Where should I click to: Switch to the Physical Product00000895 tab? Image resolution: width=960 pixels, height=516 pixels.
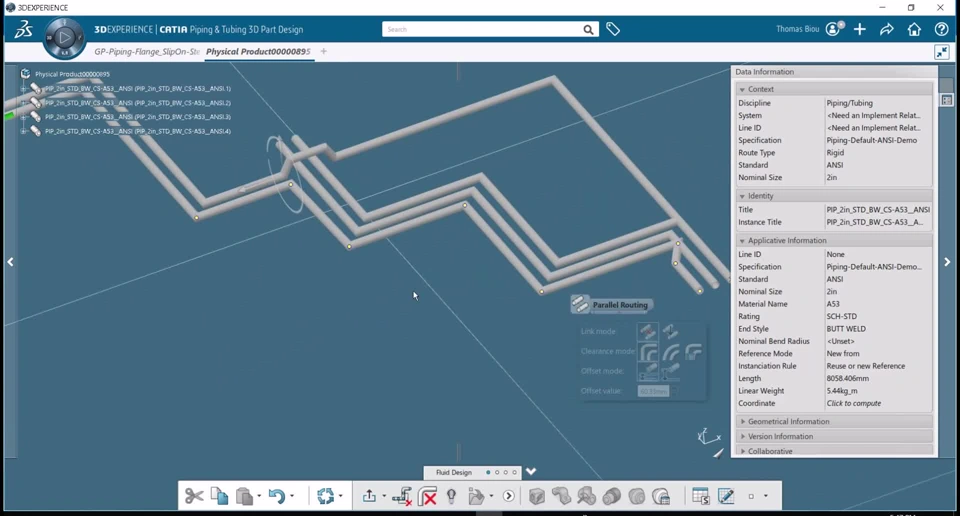click(x=258, y=51)
